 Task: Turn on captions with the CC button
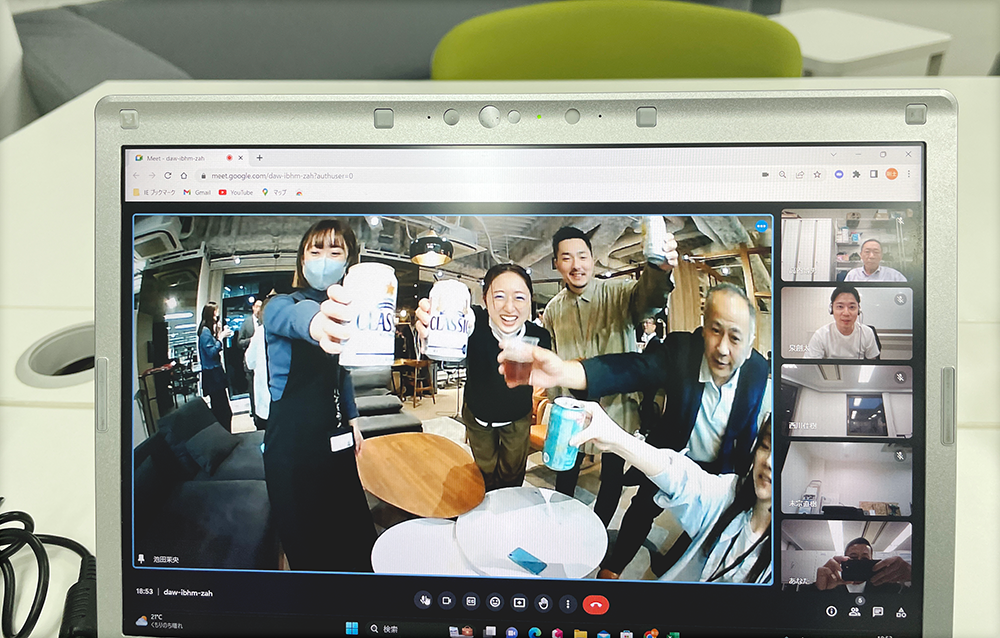(x=471, y=602)
